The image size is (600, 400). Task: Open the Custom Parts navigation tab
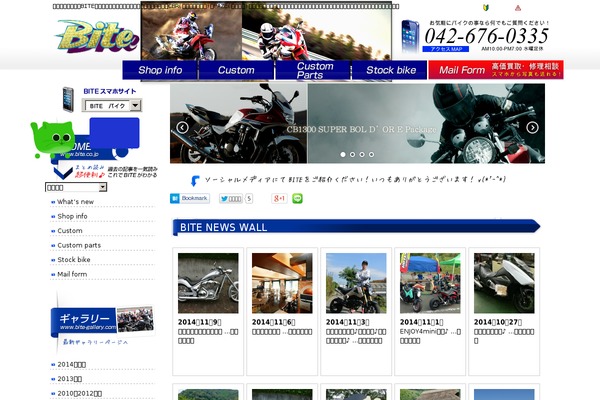(x=313, y=70)
